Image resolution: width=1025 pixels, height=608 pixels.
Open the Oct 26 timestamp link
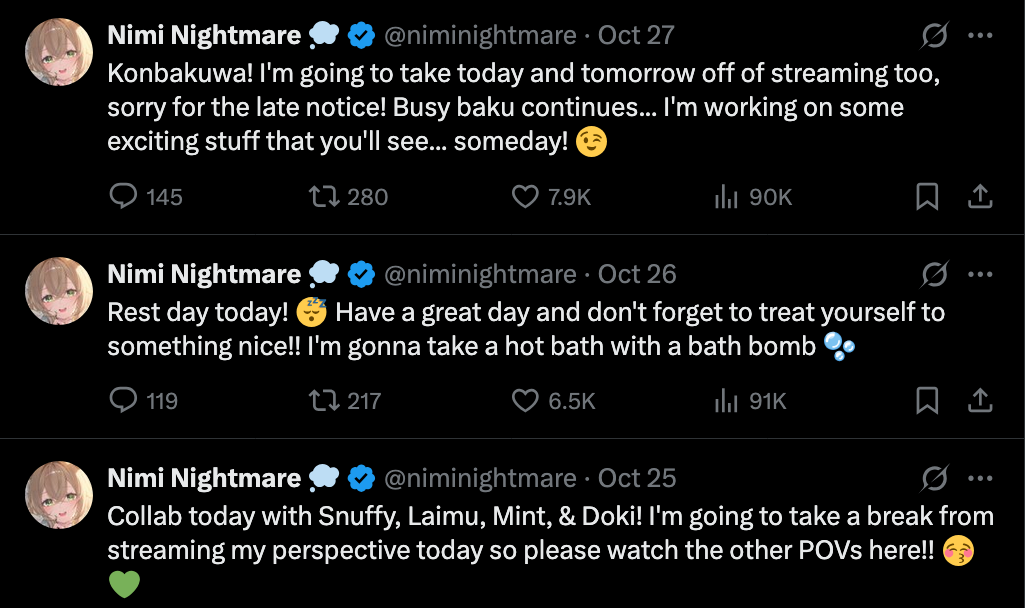click(x=637, y=275)
